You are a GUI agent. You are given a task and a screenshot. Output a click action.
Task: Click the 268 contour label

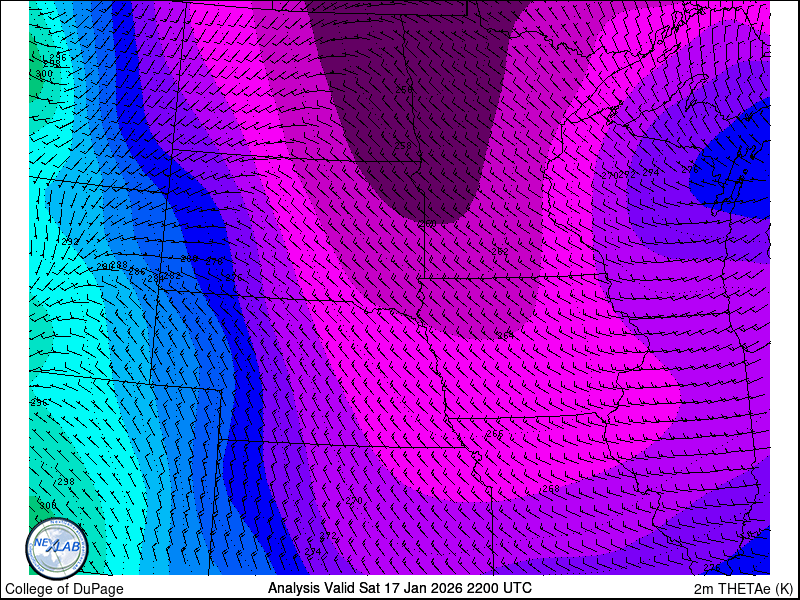[551, 488]
